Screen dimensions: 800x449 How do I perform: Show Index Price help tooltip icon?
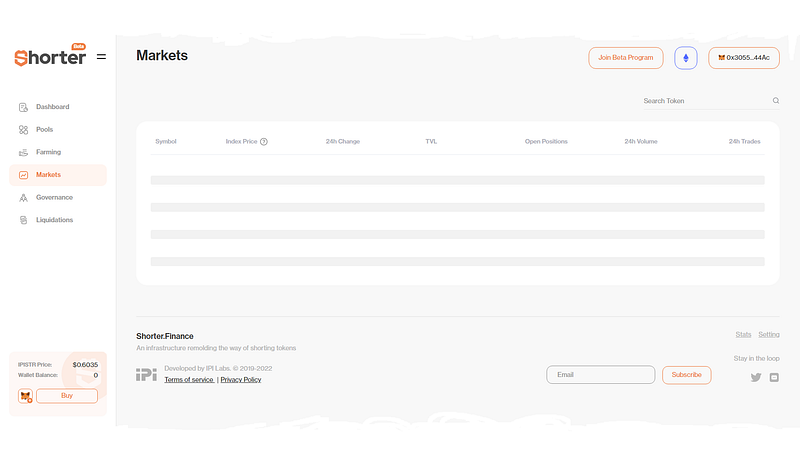click(x=264, y=142)
